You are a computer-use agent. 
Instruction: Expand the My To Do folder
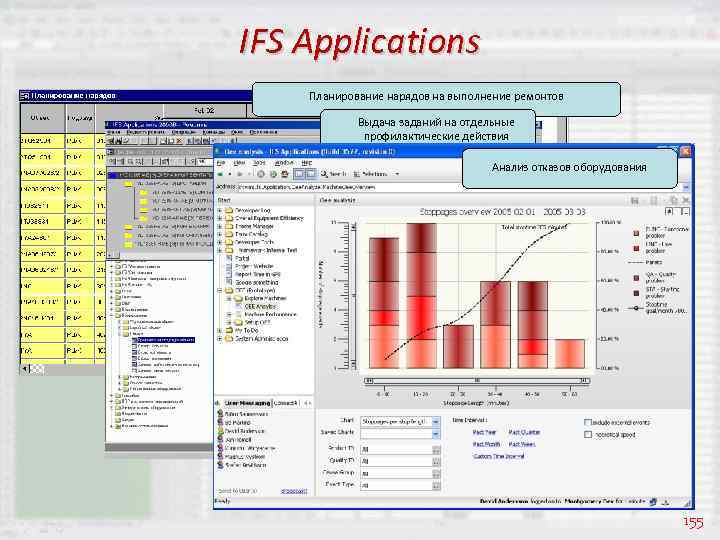[x=219, y=331]
